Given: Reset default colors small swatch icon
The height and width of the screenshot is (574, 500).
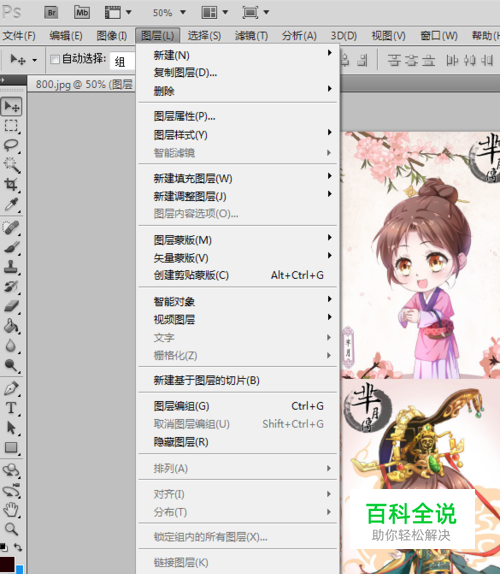Looking at the screenshot, I should (4, 548).
